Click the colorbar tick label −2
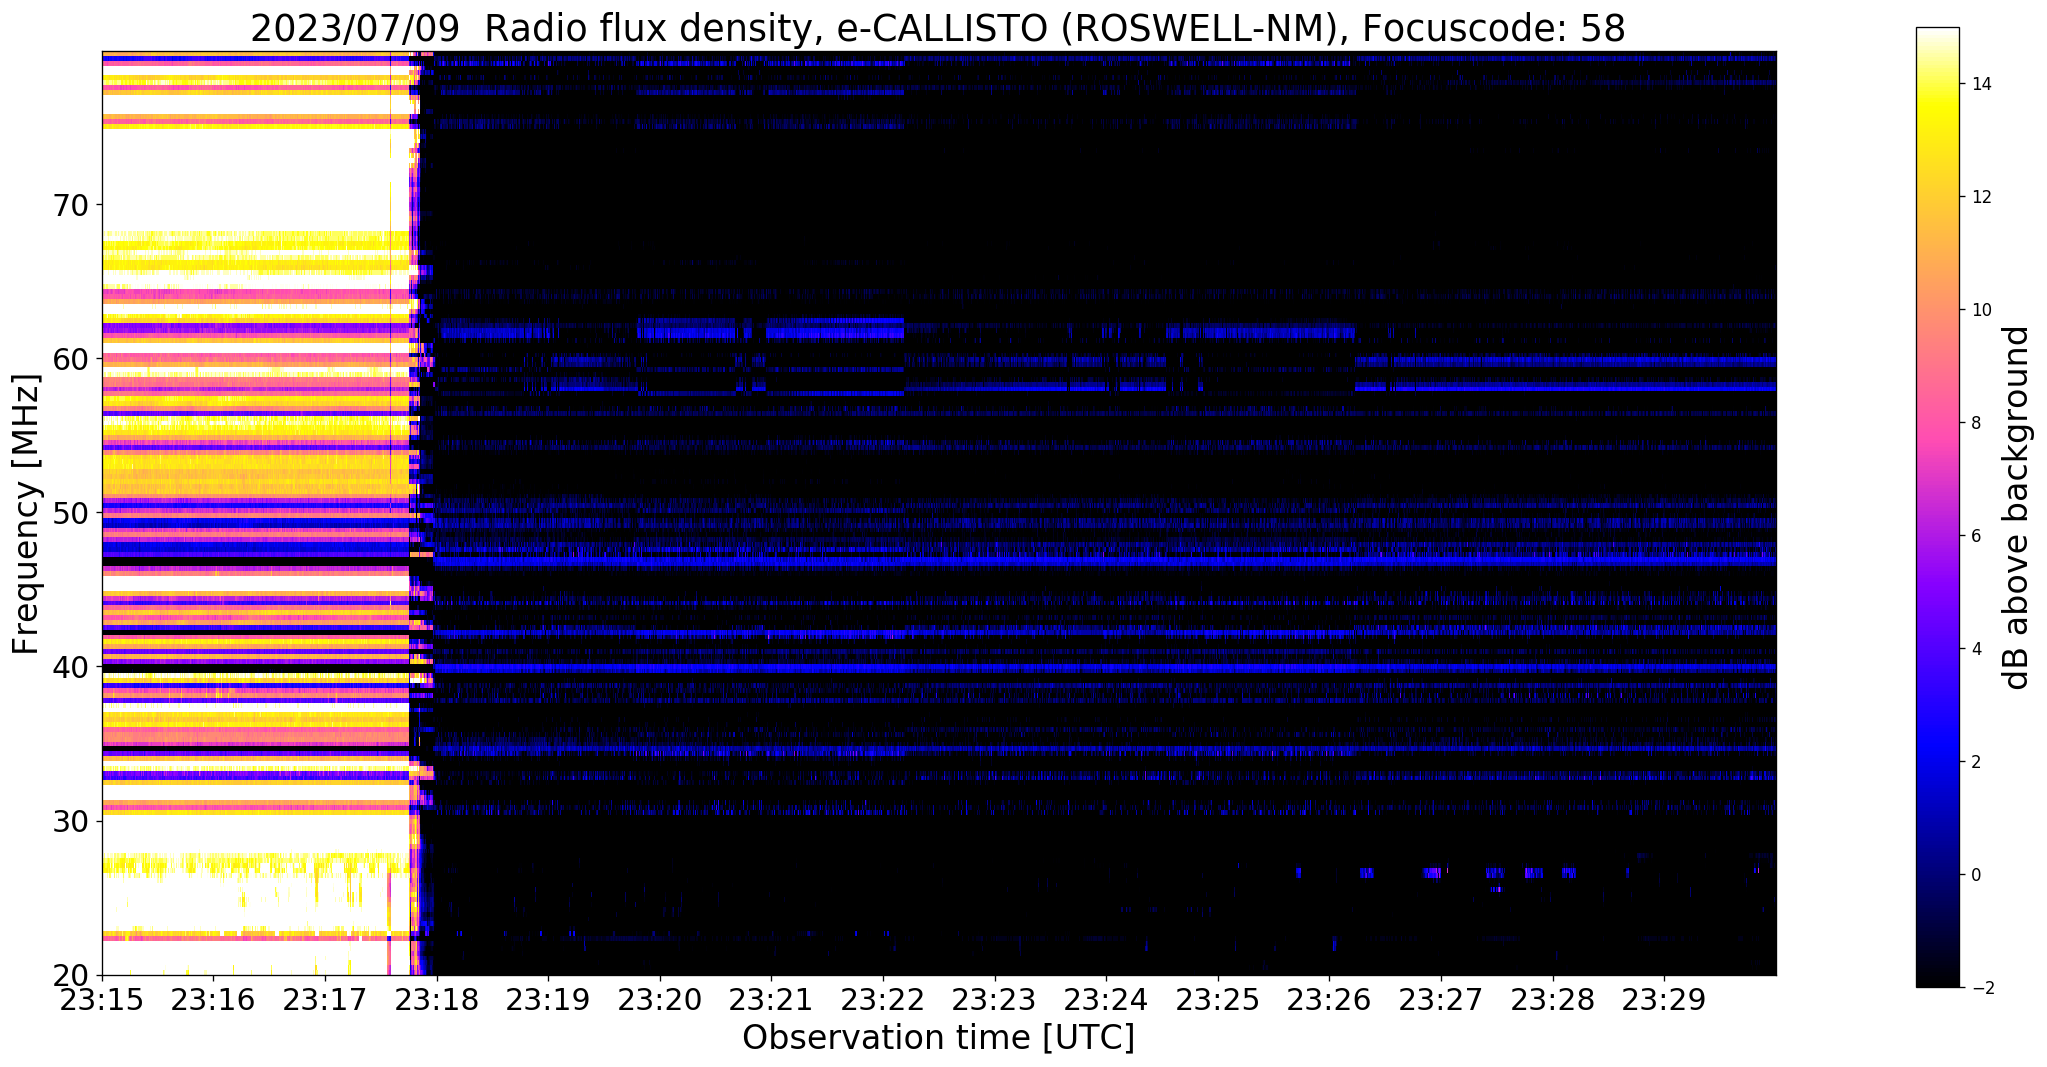The image size is (2047, 1067). tap(1981, 988)
